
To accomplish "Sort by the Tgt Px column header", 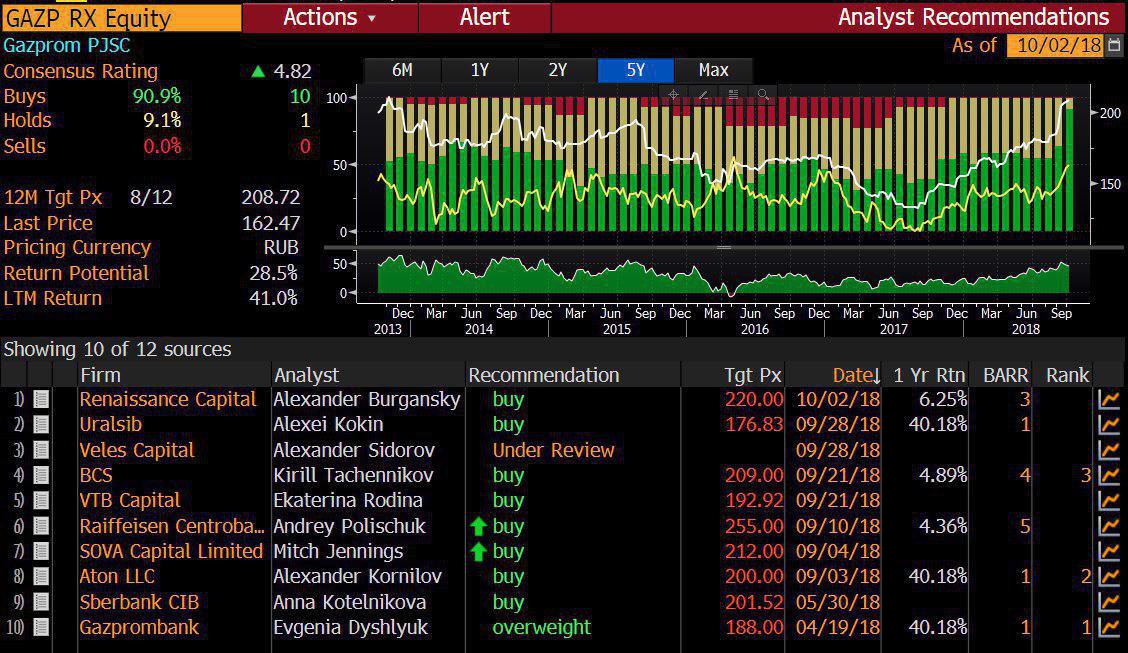I will [752, 375].
